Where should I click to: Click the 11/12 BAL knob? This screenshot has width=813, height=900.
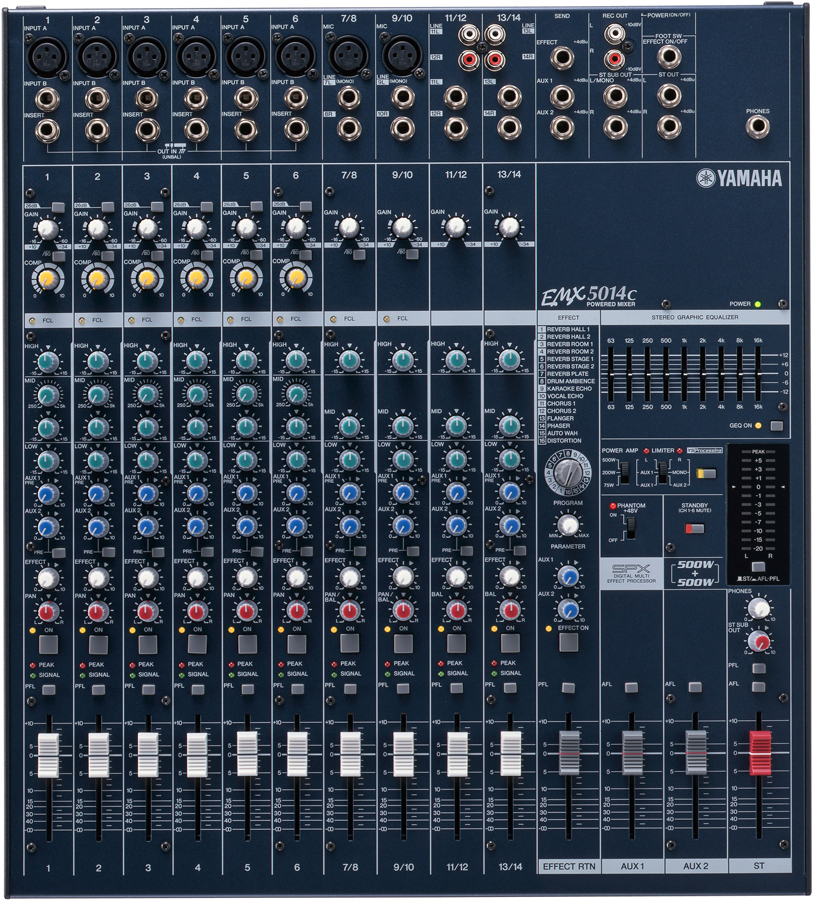pos(456,610)
